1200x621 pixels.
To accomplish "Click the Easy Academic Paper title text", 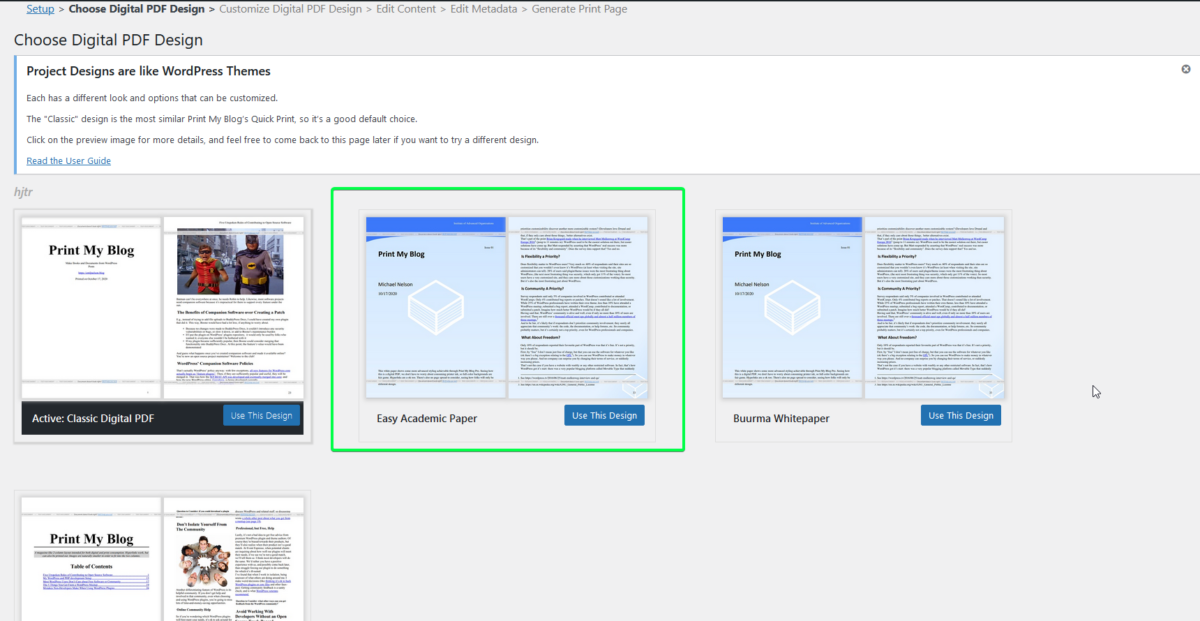I will coord(427,417).
